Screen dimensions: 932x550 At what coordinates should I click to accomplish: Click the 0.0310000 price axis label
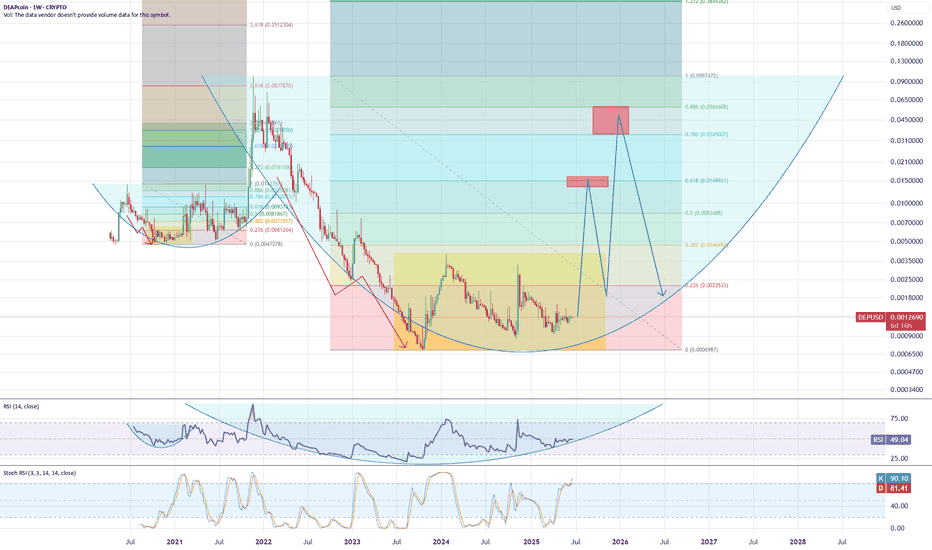906,141
